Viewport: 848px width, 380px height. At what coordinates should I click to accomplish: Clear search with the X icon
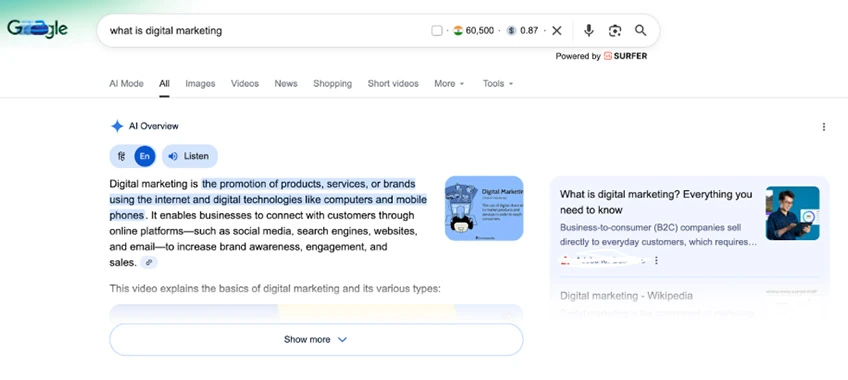[x=556, y=30]
